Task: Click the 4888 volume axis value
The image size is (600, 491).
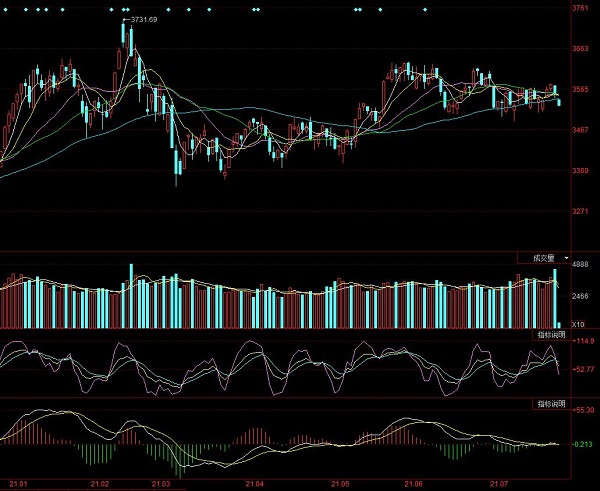Action: point(579,268)
